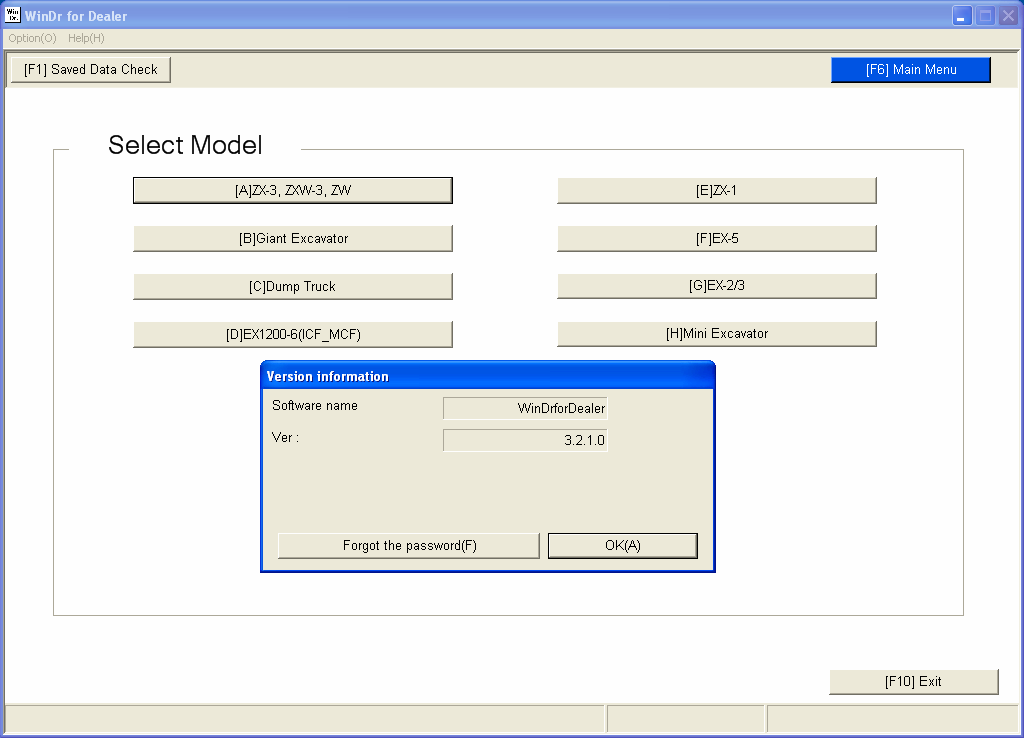
Task: Select the [G]EX-2/3 model
Action: [716, 285]
